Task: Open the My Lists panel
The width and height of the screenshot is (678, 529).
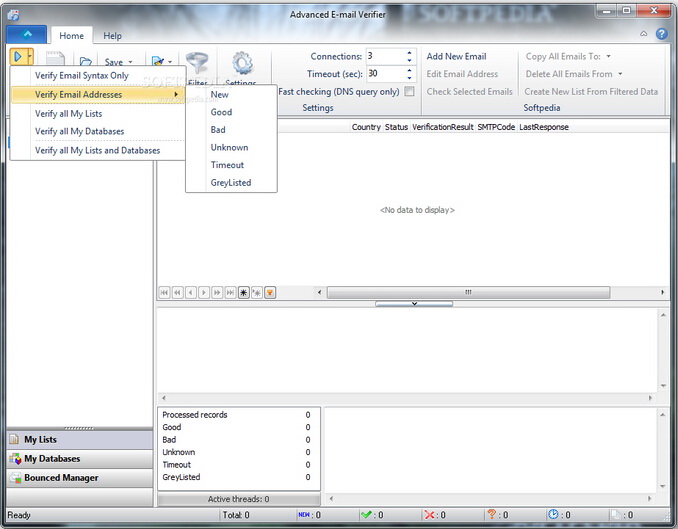Action: 80,439
